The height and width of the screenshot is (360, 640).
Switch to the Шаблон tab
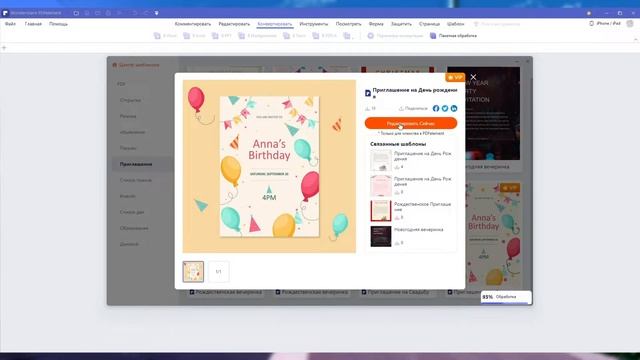(456, 24)
